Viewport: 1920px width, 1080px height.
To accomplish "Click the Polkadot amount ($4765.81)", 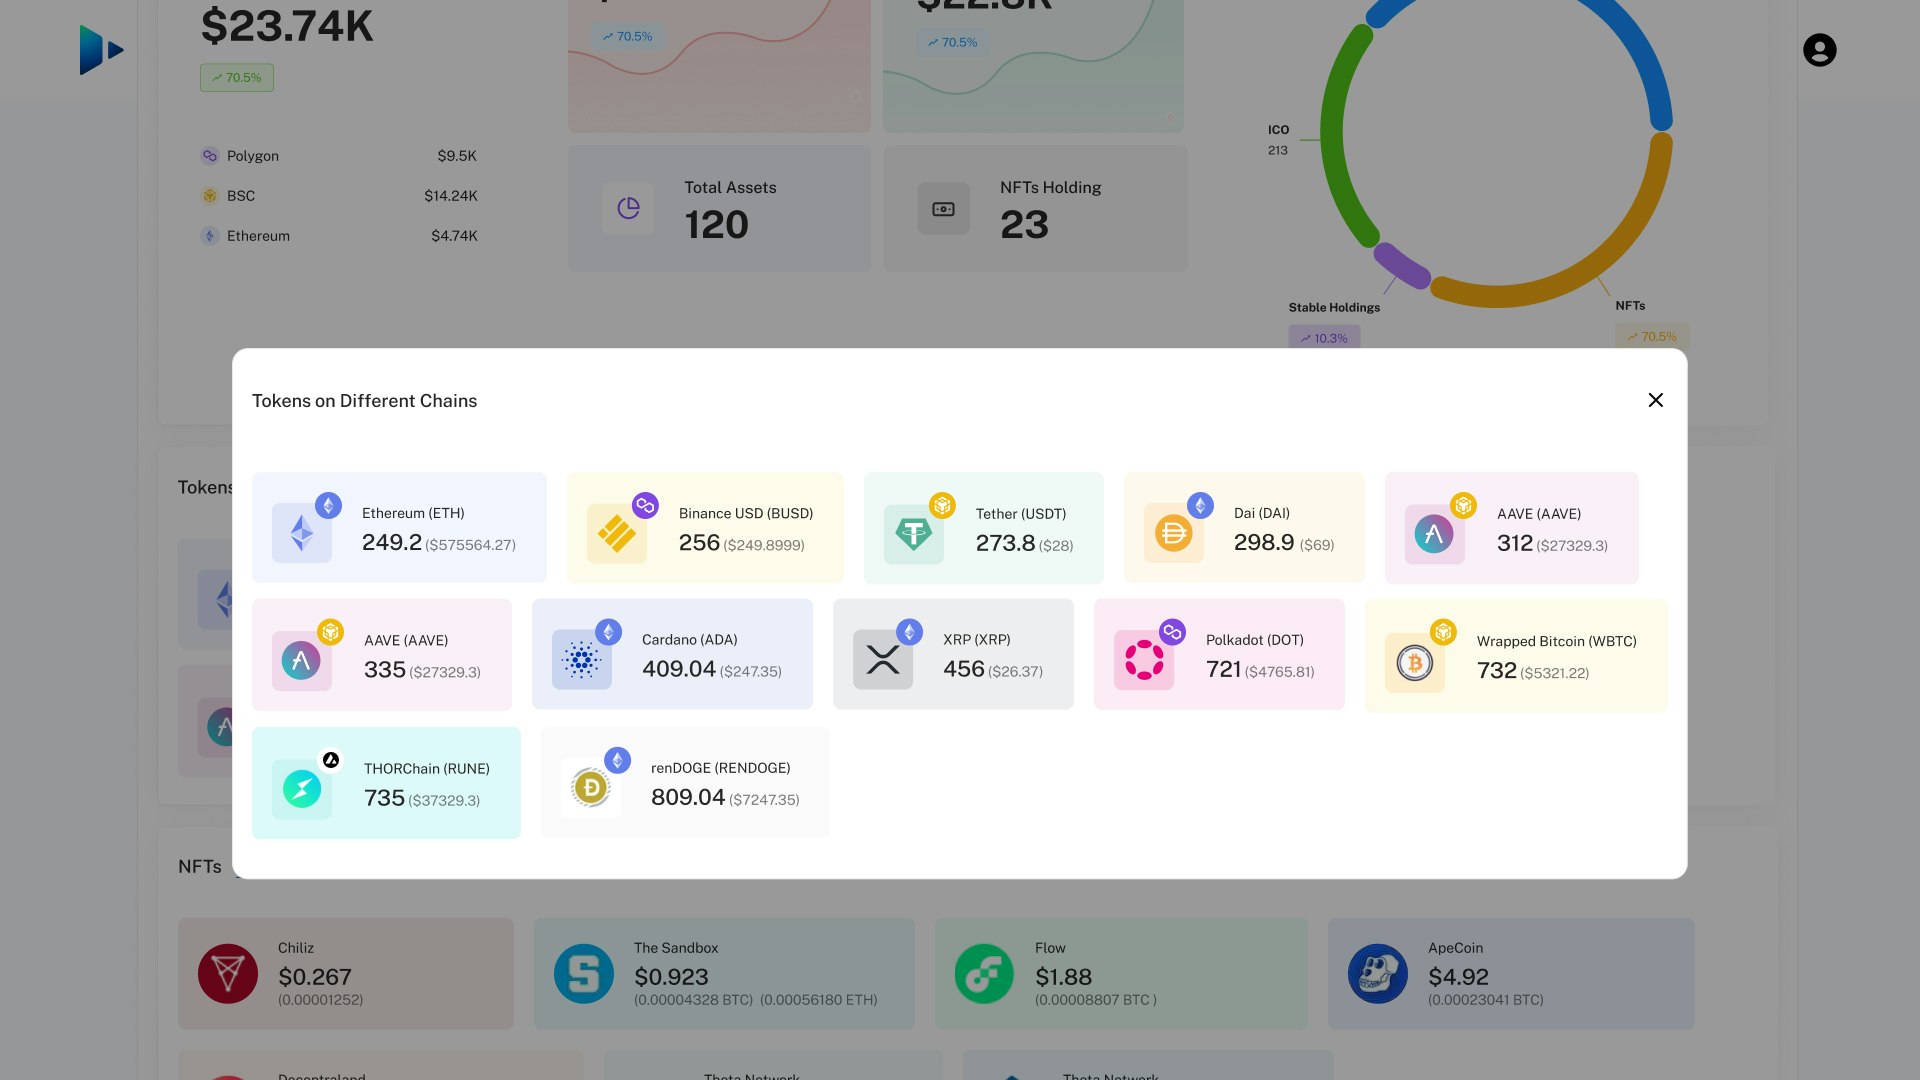I will 1280,672.
